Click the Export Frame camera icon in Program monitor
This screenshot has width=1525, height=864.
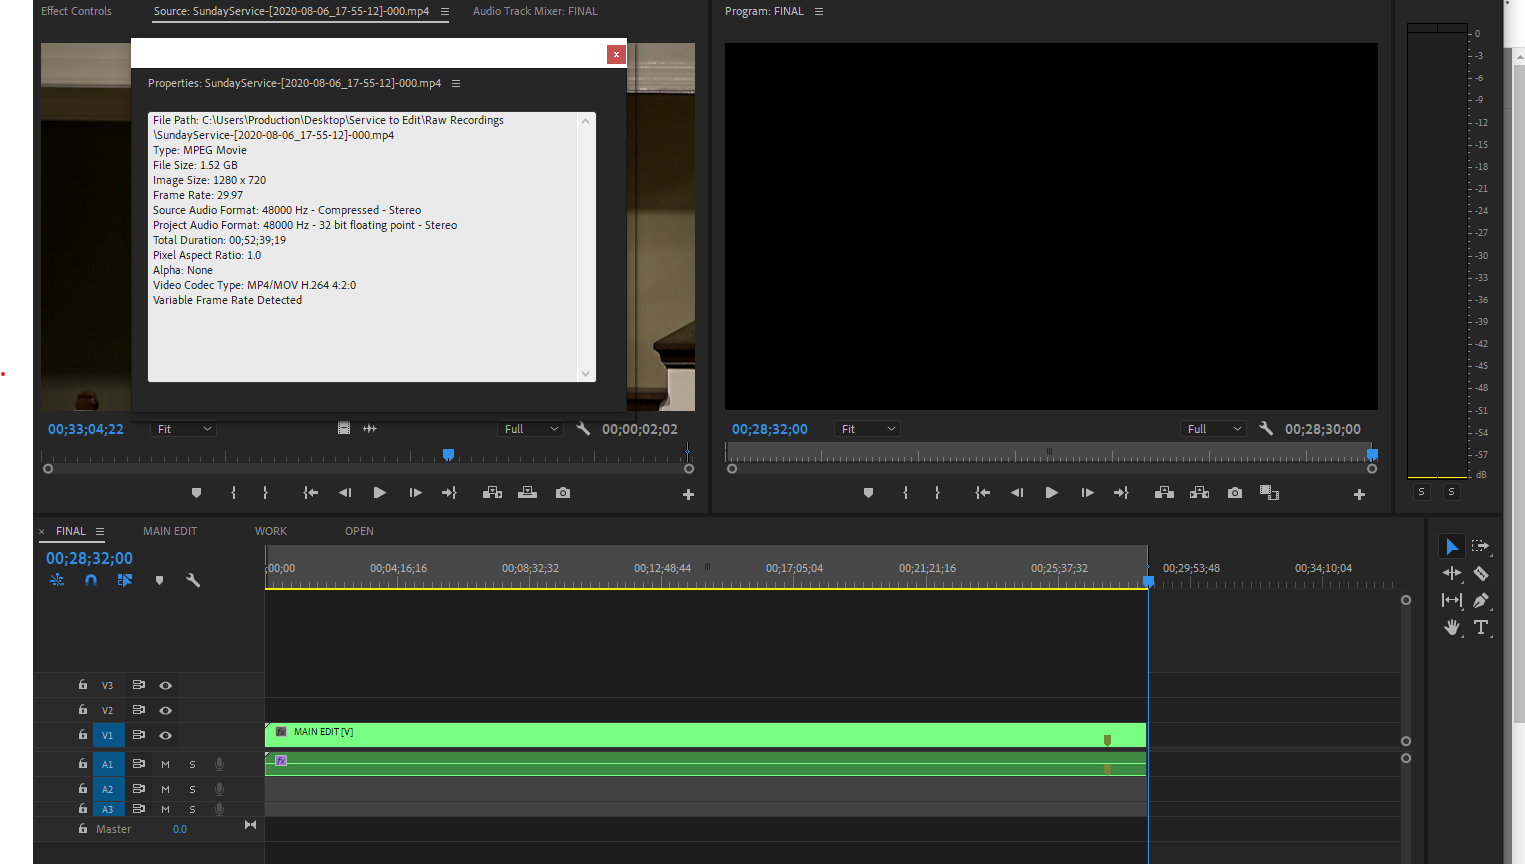click(x=1234, y=492)
